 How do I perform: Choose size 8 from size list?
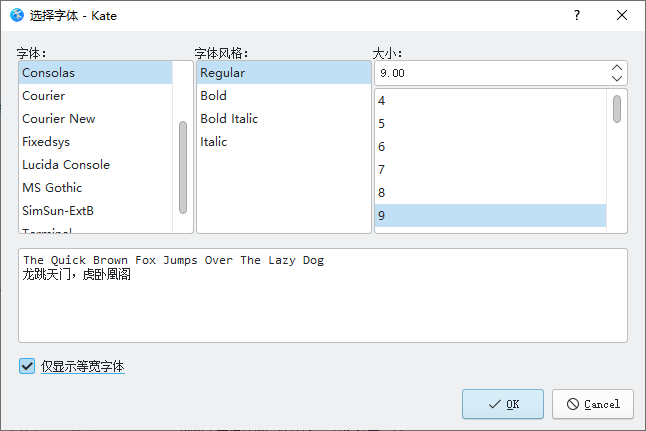pos(382,192)
